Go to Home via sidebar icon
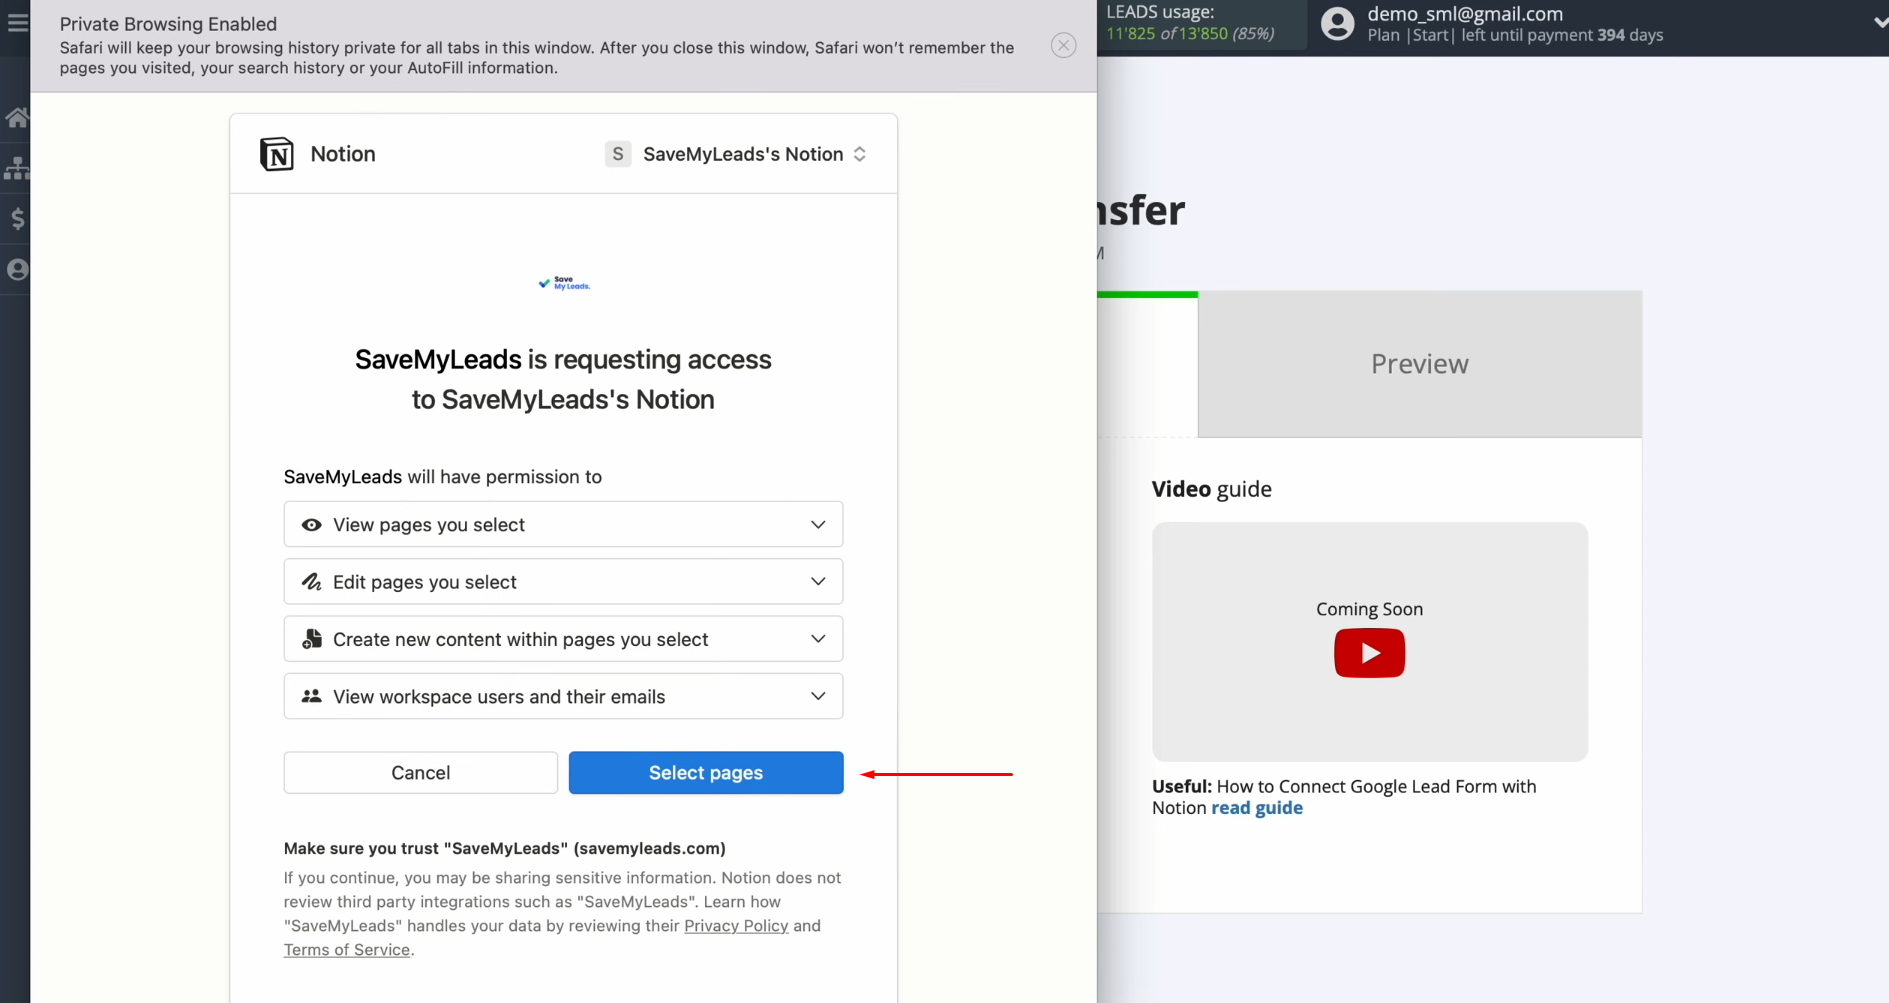 (17, 118)
